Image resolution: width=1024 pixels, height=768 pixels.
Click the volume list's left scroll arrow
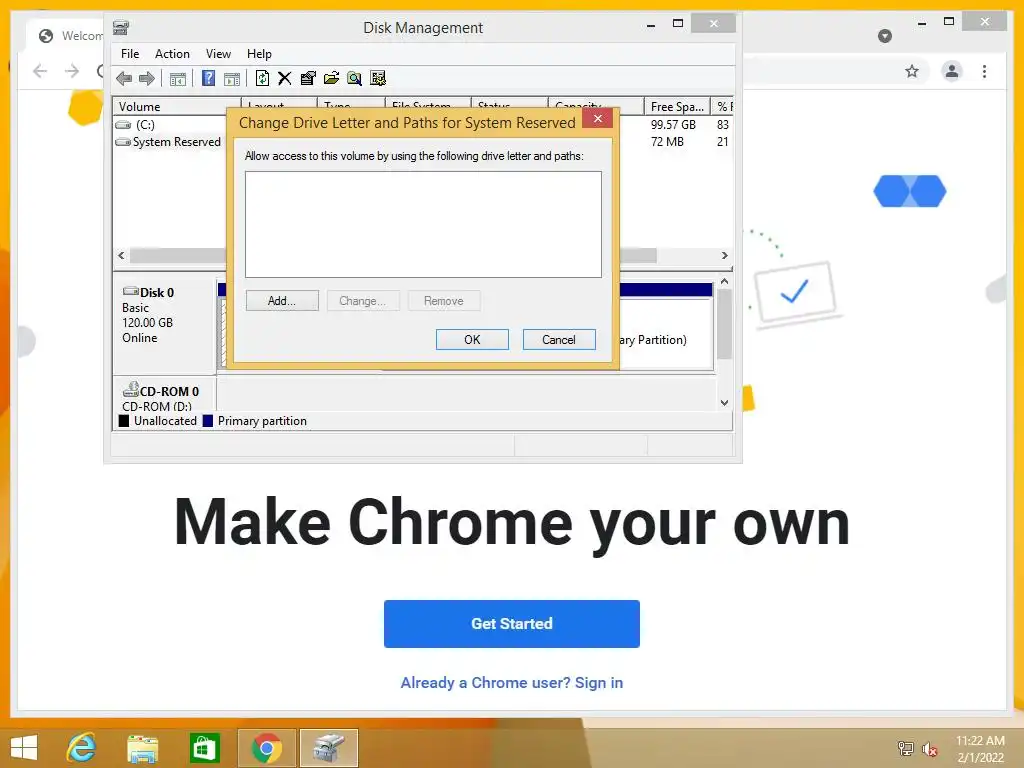[121, 255]
